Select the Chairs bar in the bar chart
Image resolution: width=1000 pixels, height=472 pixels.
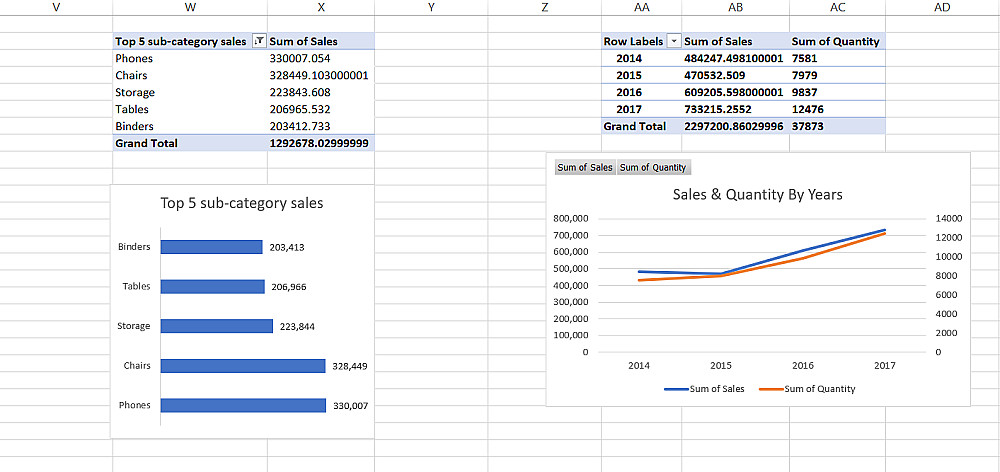pyautogui.click(x=243, y=365)
